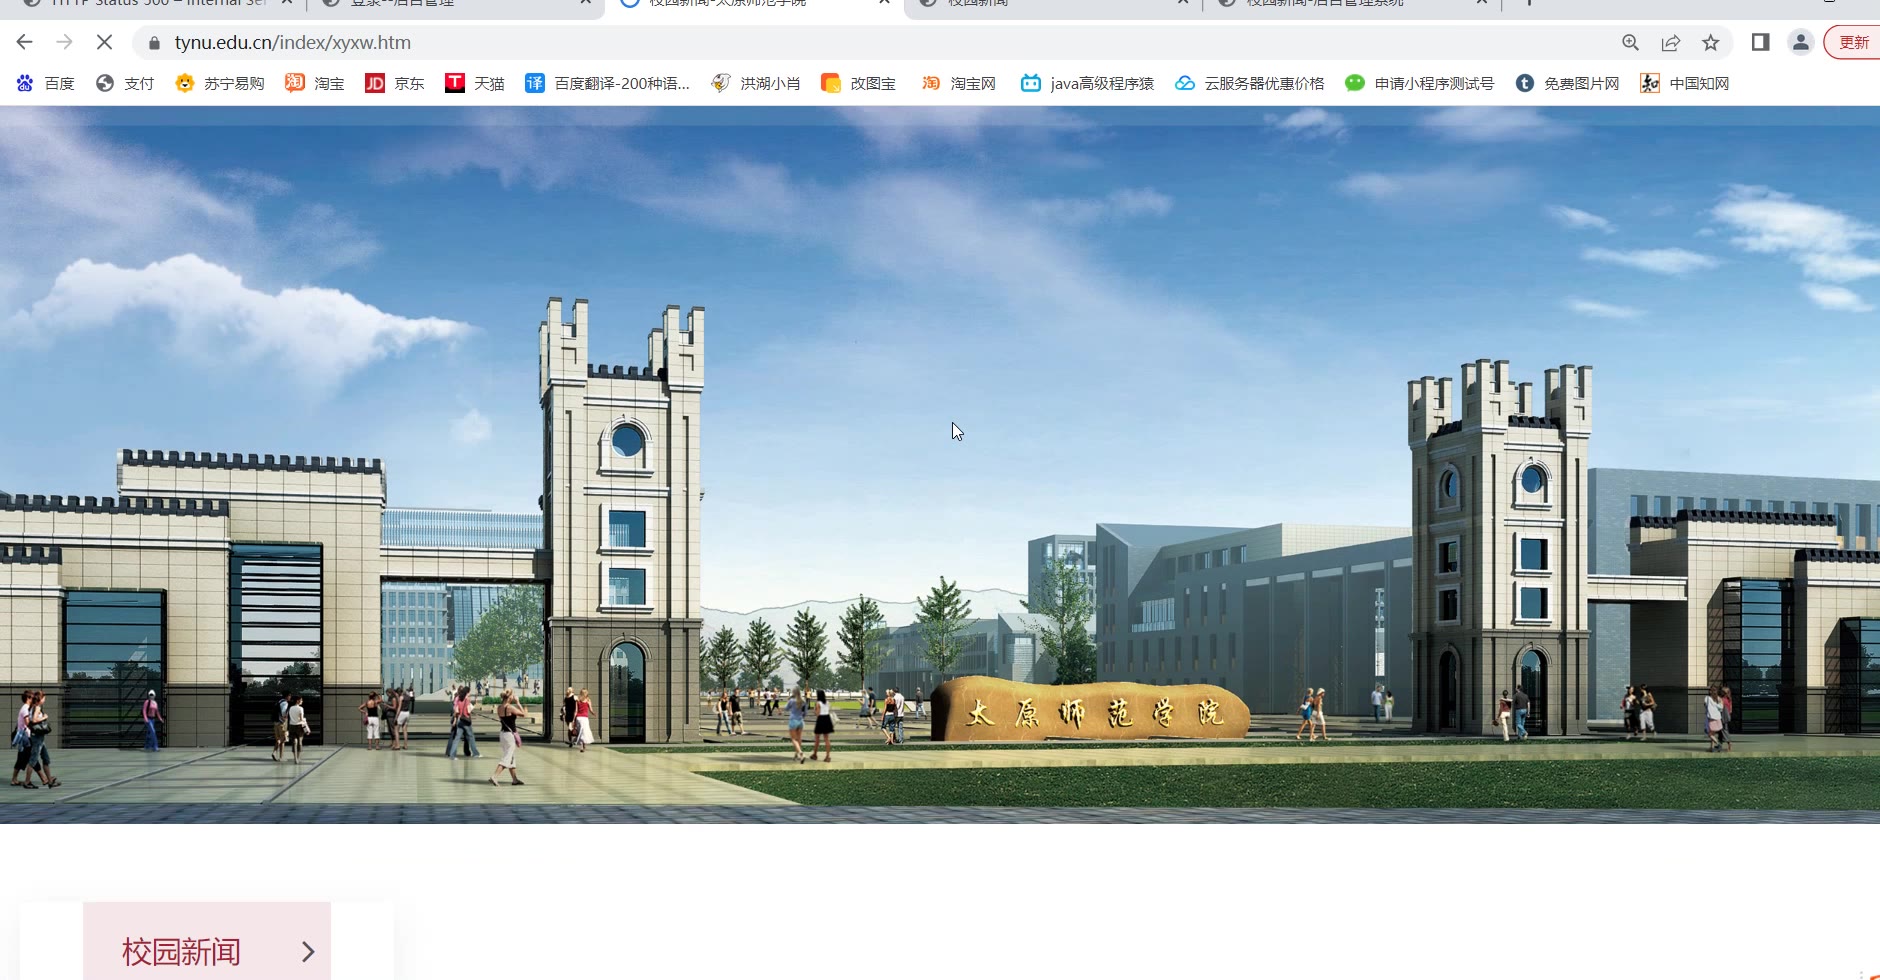Open the 京东 bookmark
Viewport: 1880px width, 980px height.
click(395, 83)
